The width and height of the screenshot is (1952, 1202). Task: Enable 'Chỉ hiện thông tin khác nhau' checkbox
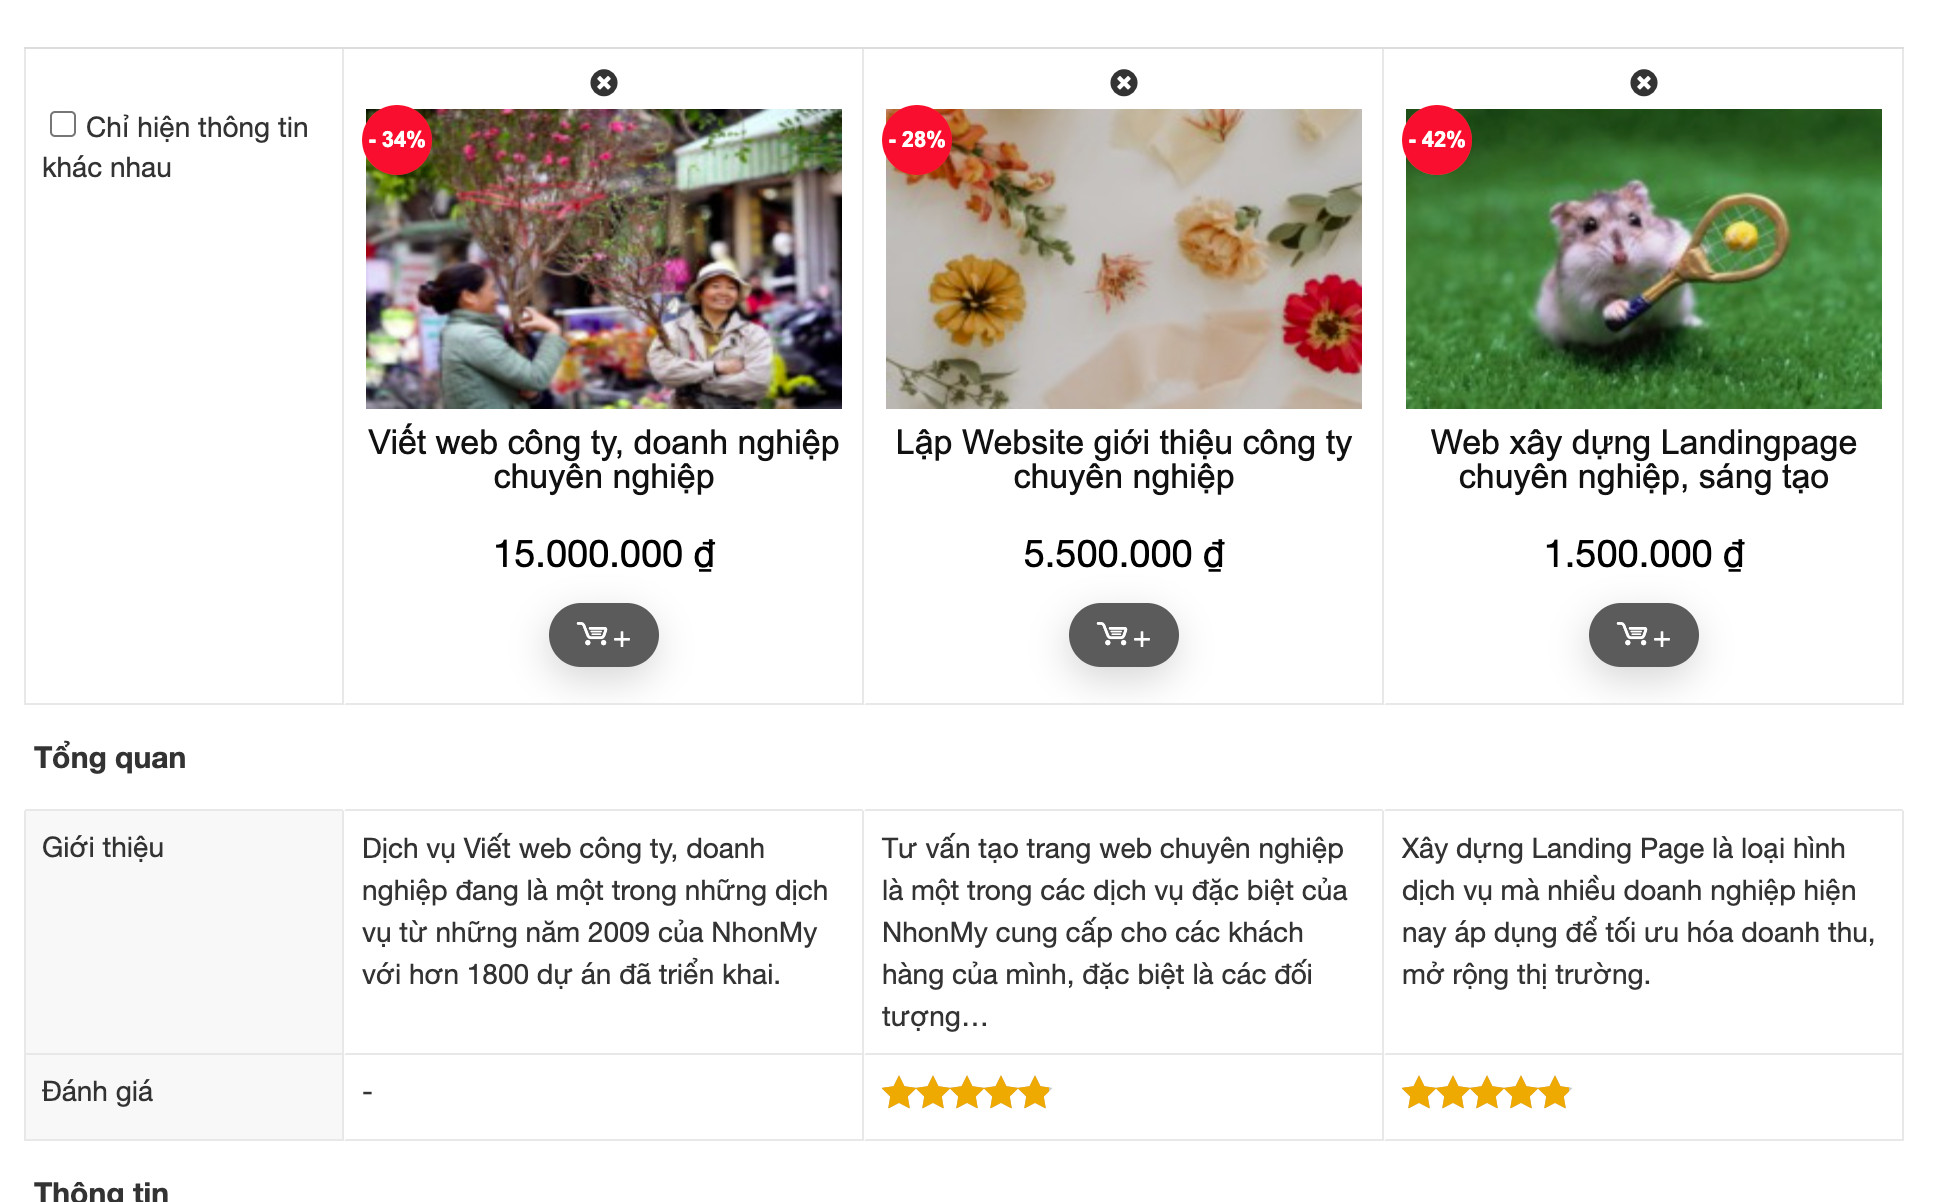click(x=63, y=124)
